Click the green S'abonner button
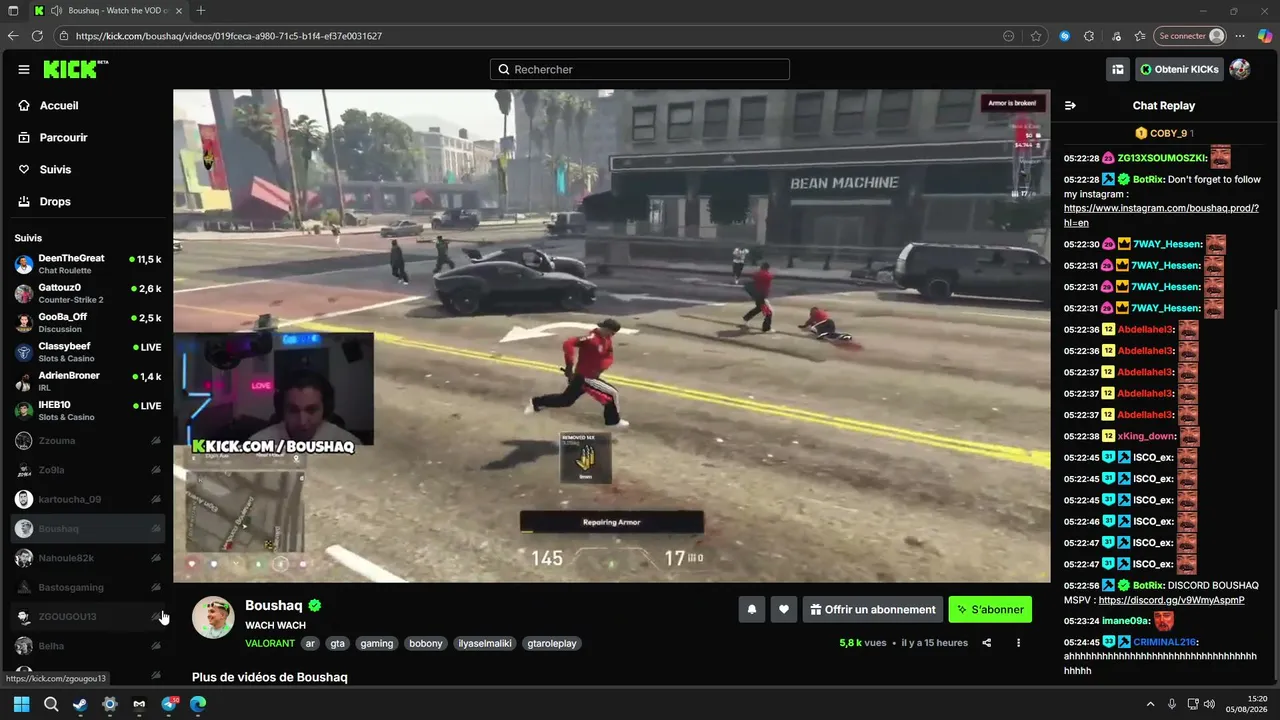This screenshot has height=720, width=1280. click(x=990, y=609)
